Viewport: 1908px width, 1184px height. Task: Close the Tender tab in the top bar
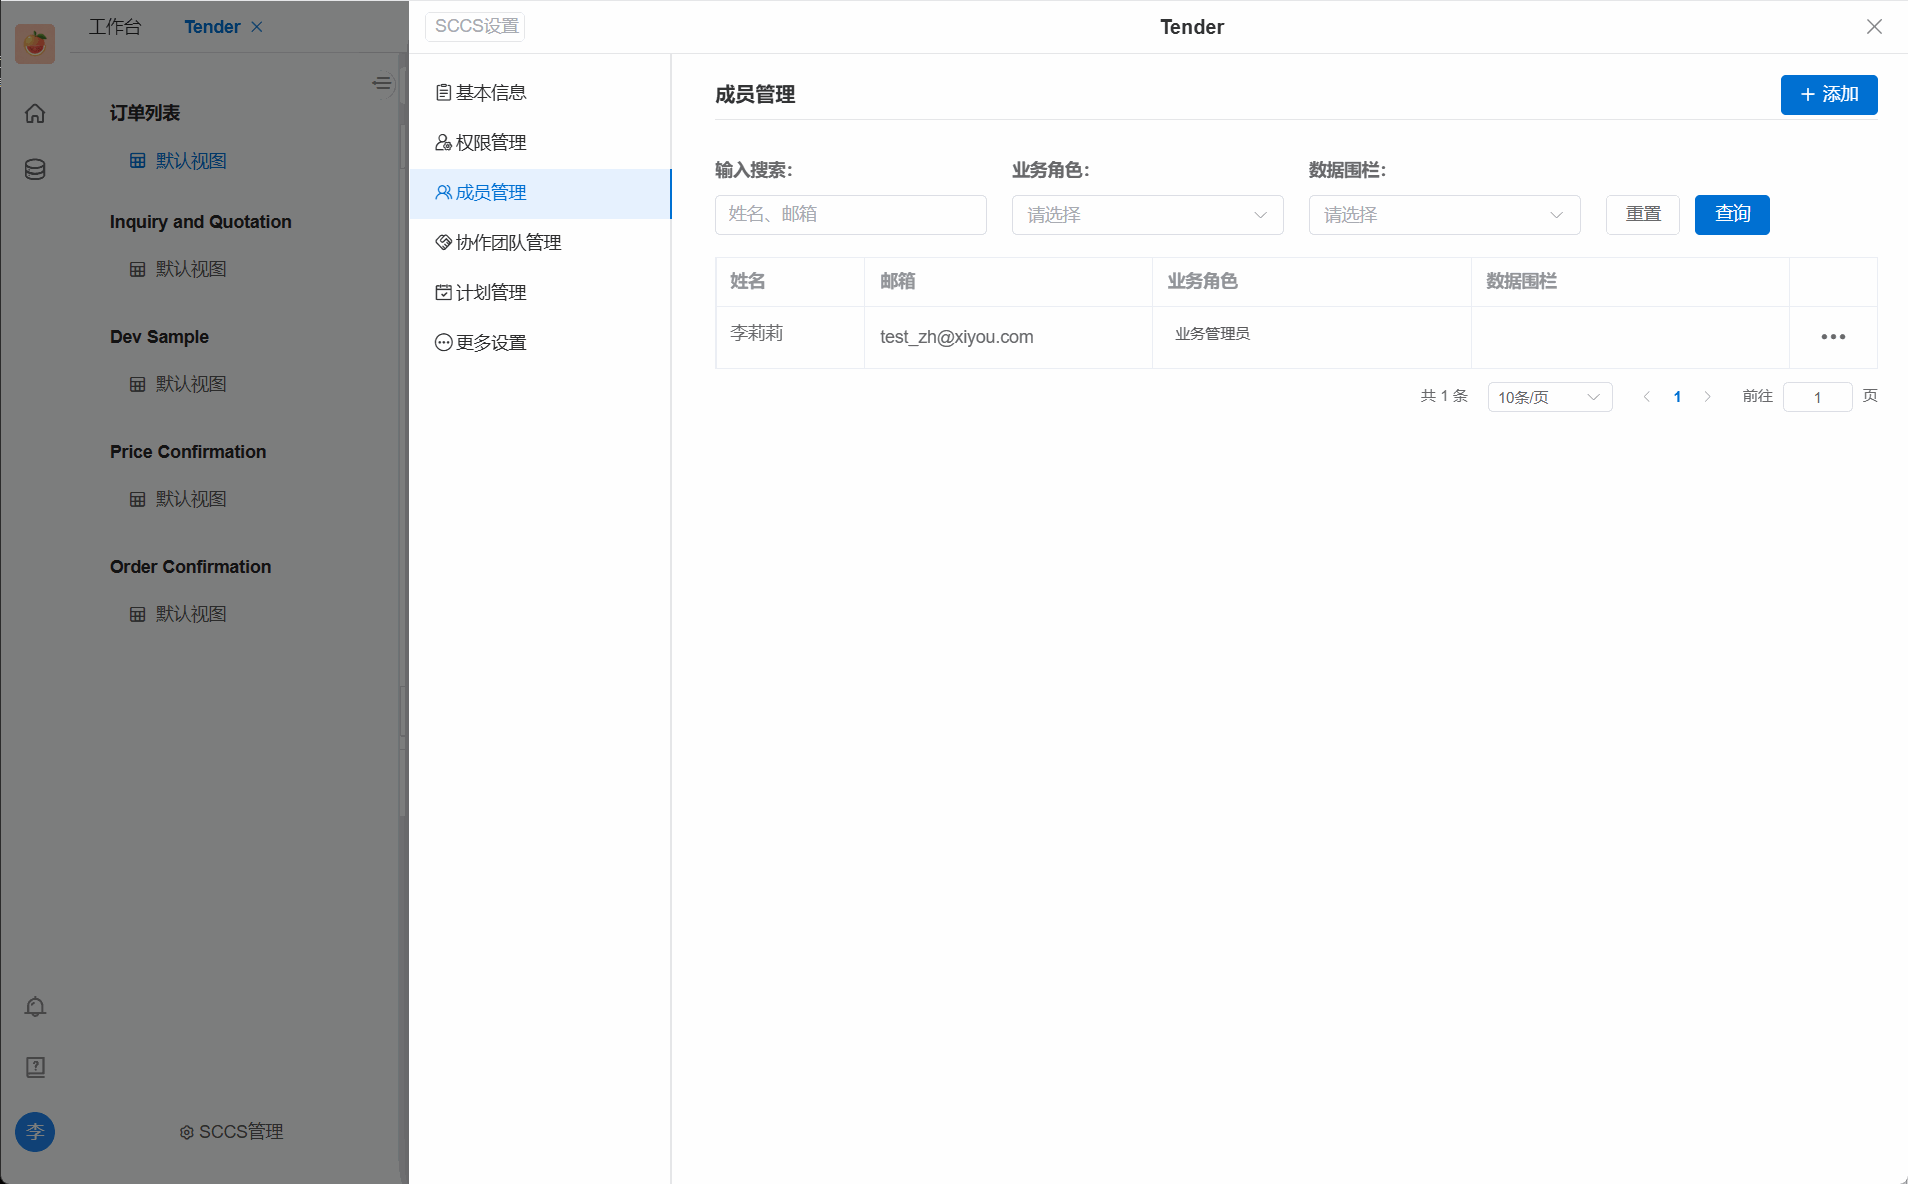[257, 27]
